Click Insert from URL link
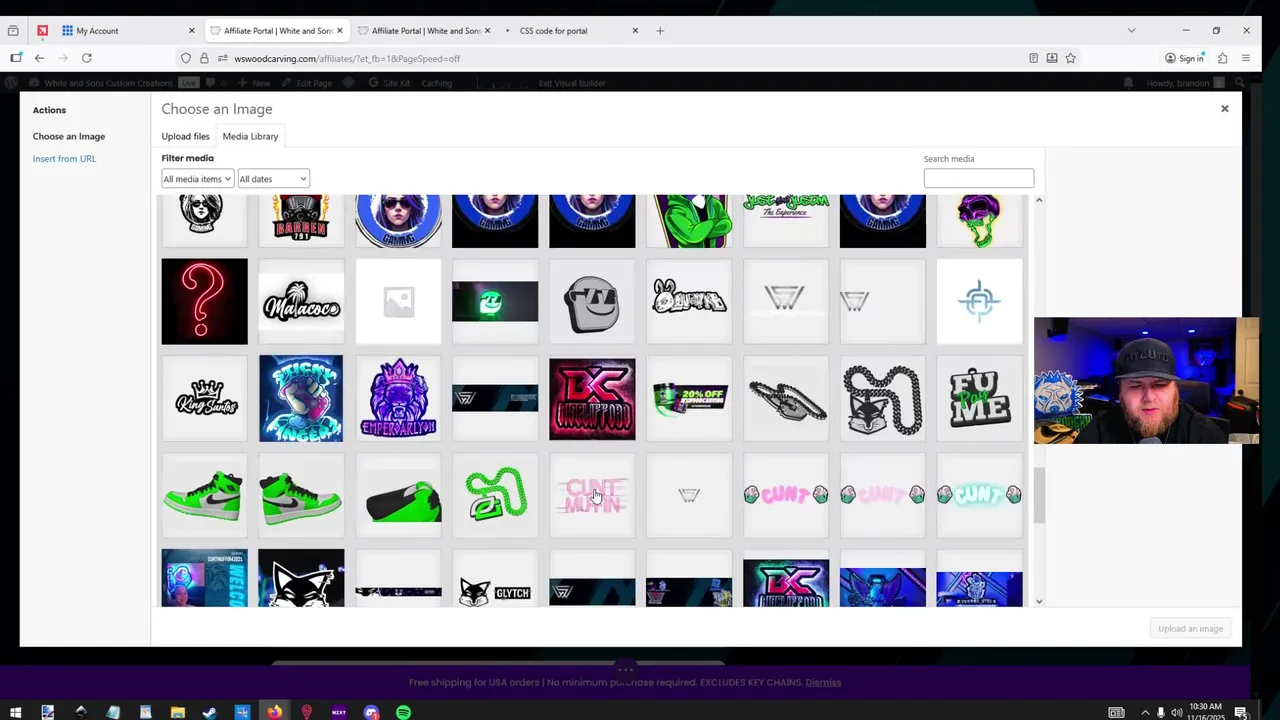 coord(64,159)
